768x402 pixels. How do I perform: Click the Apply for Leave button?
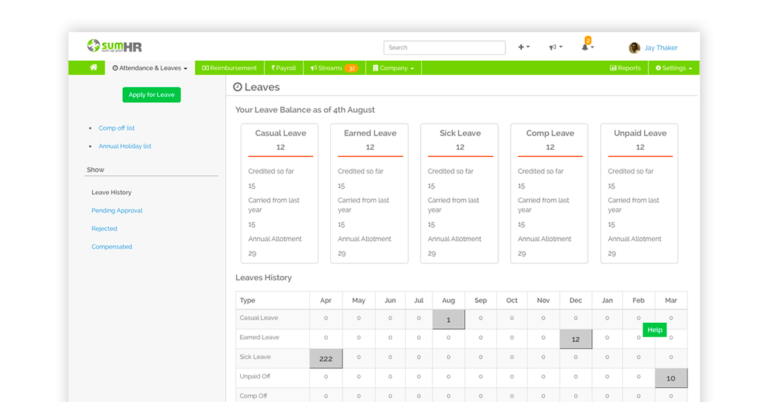pos(151,95)
